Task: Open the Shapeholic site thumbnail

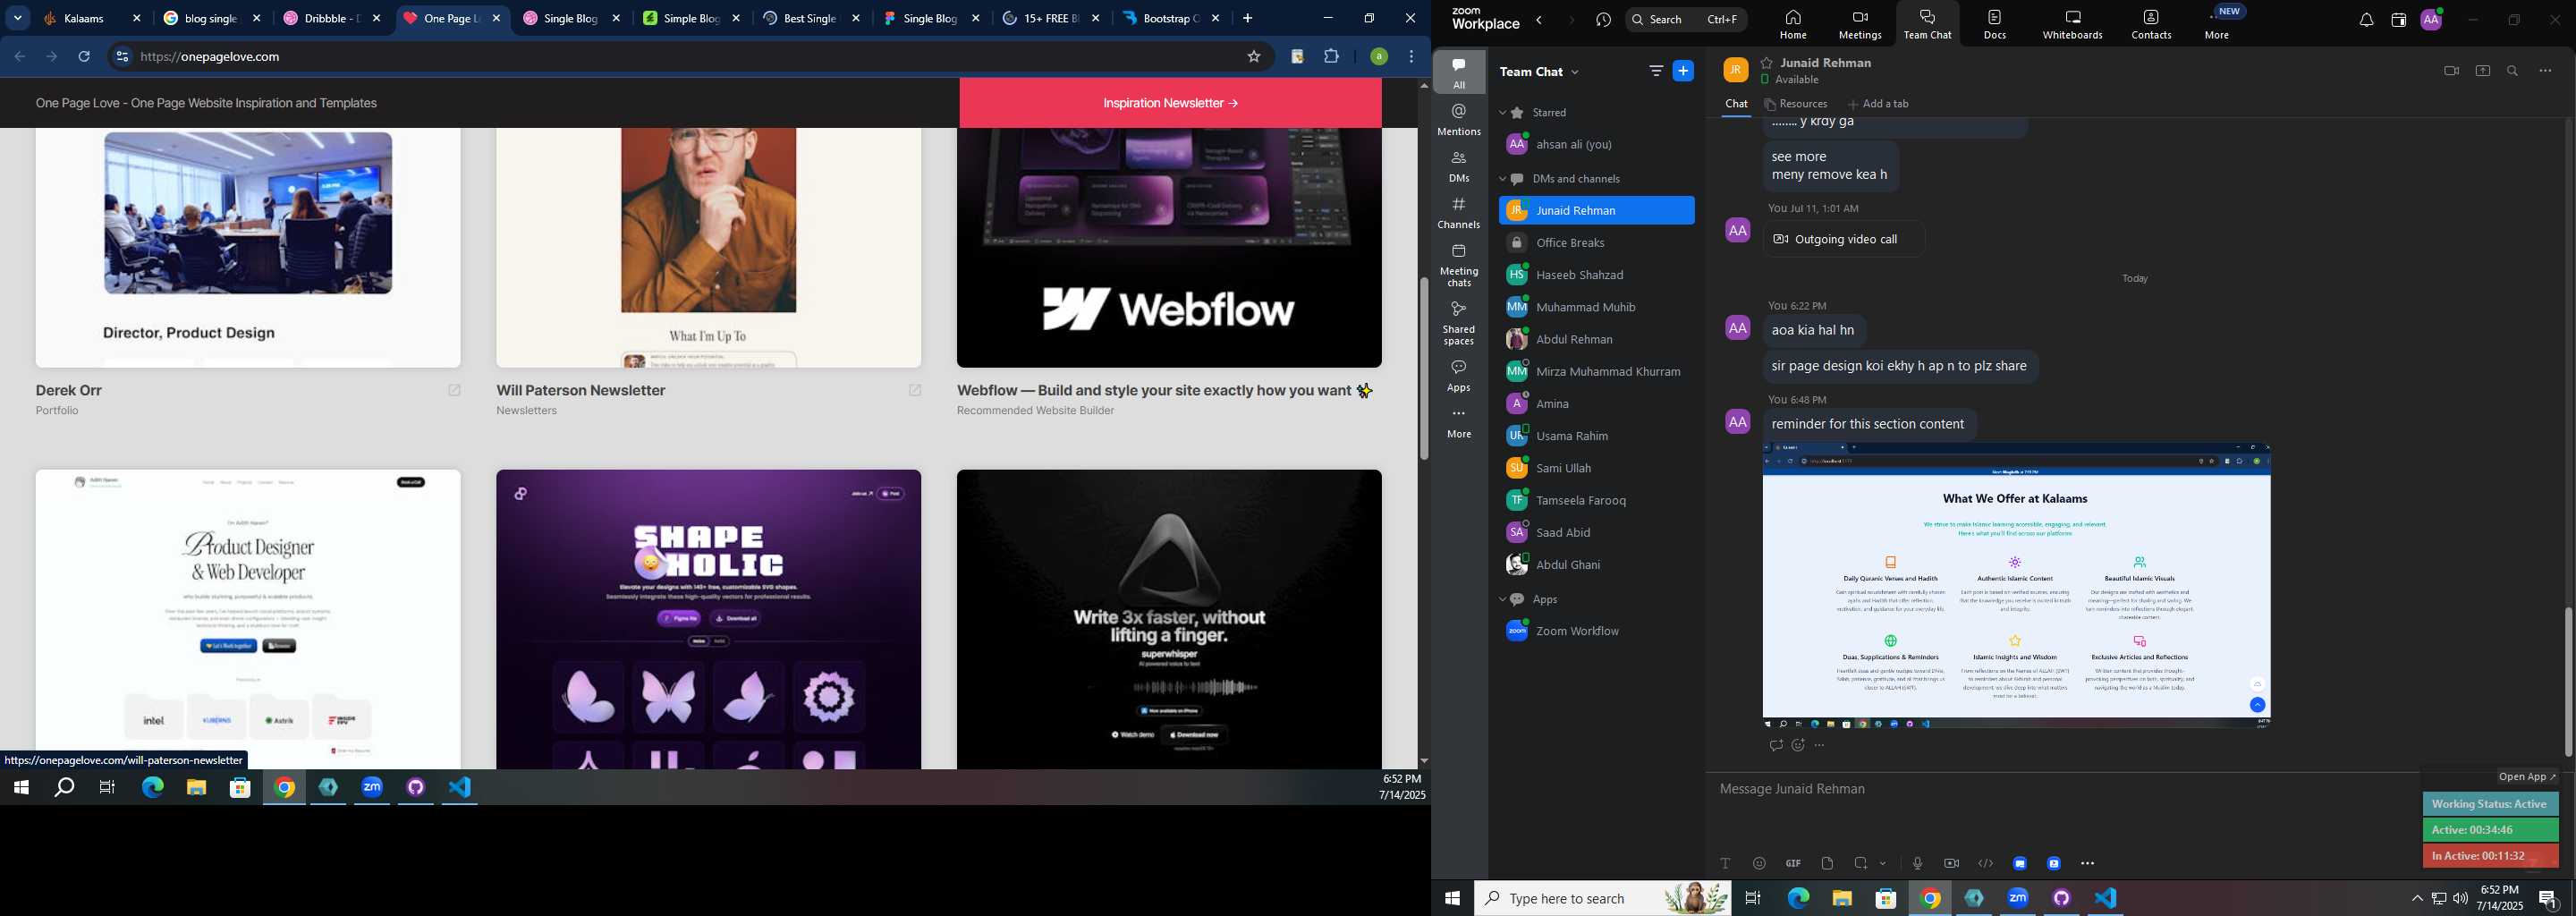Action: point(708,619)
